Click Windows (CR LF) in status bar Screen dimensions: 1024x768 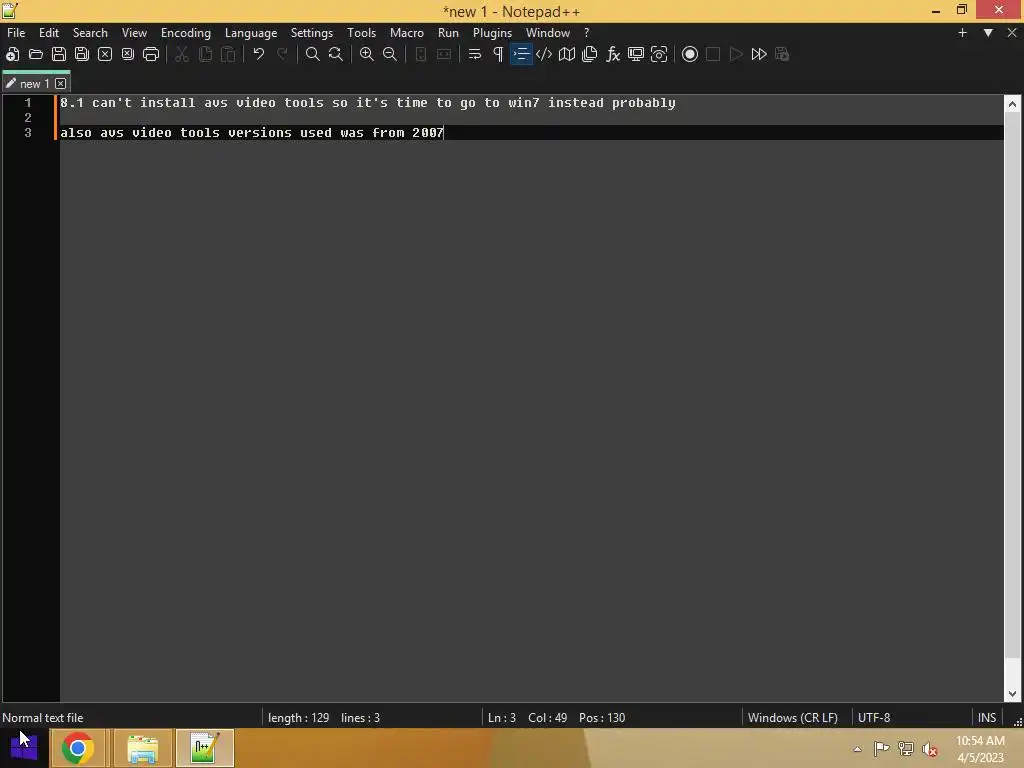point(792,718)
